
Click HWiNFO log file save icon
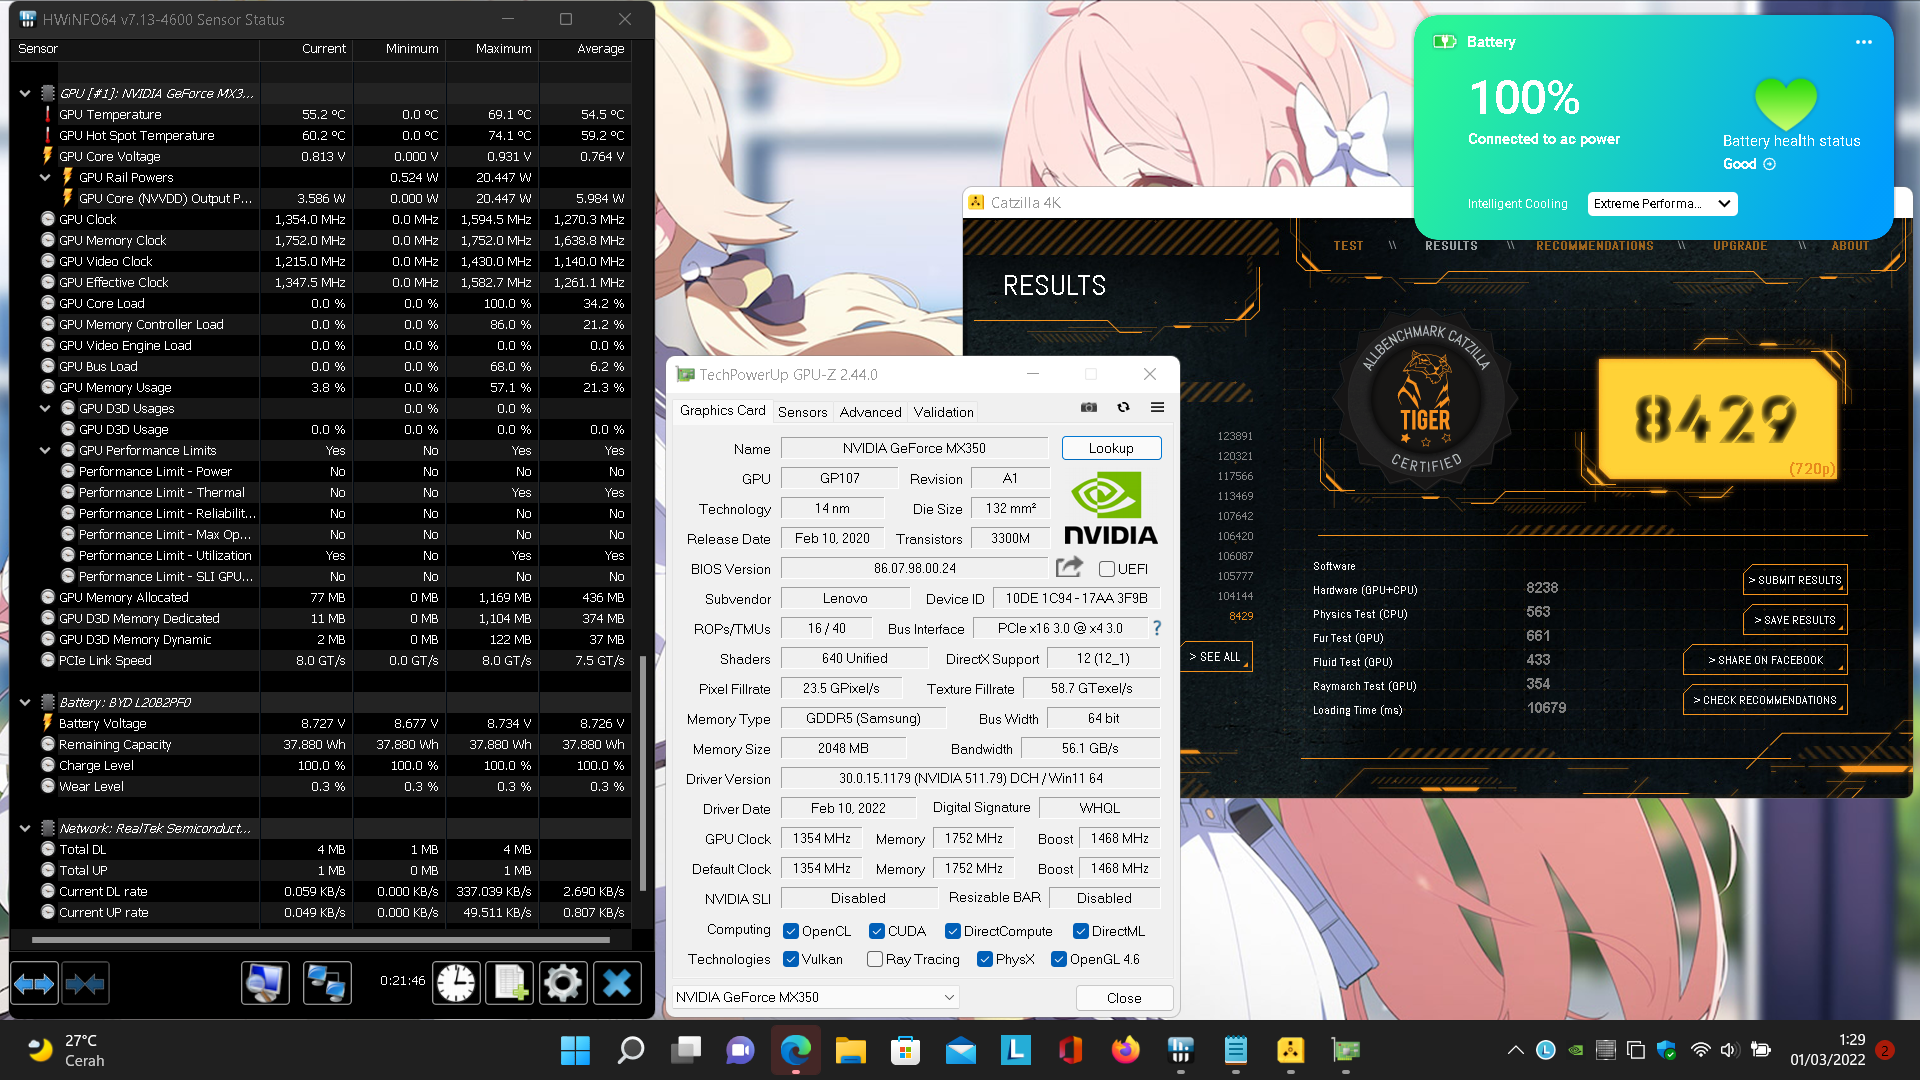pyautogui.click(x=510, y=983)
